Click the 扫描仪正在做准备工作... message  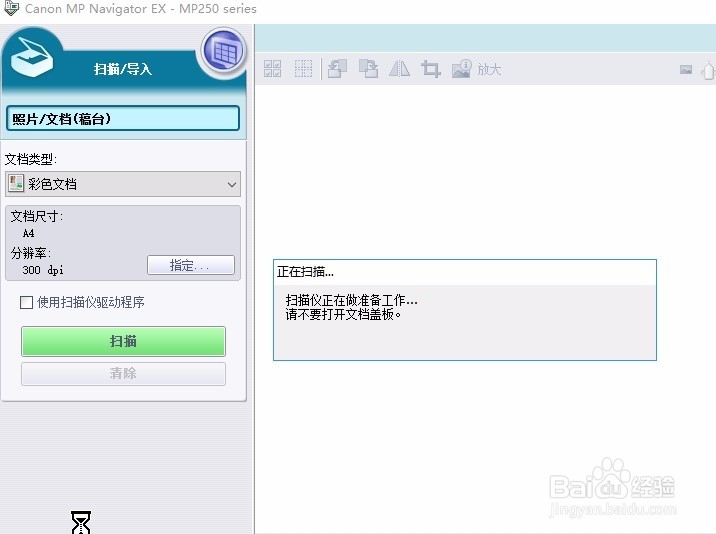pyautogui.click(x=352, y=300)
